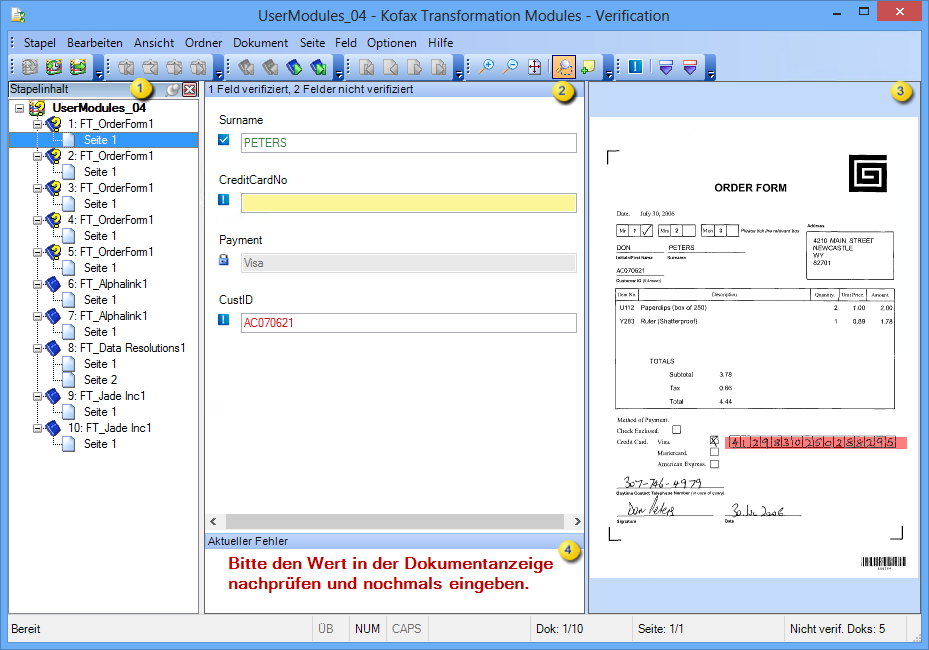Click the Visa checkbox on the order form
929x650 pixels.
[x=714, y=440]
